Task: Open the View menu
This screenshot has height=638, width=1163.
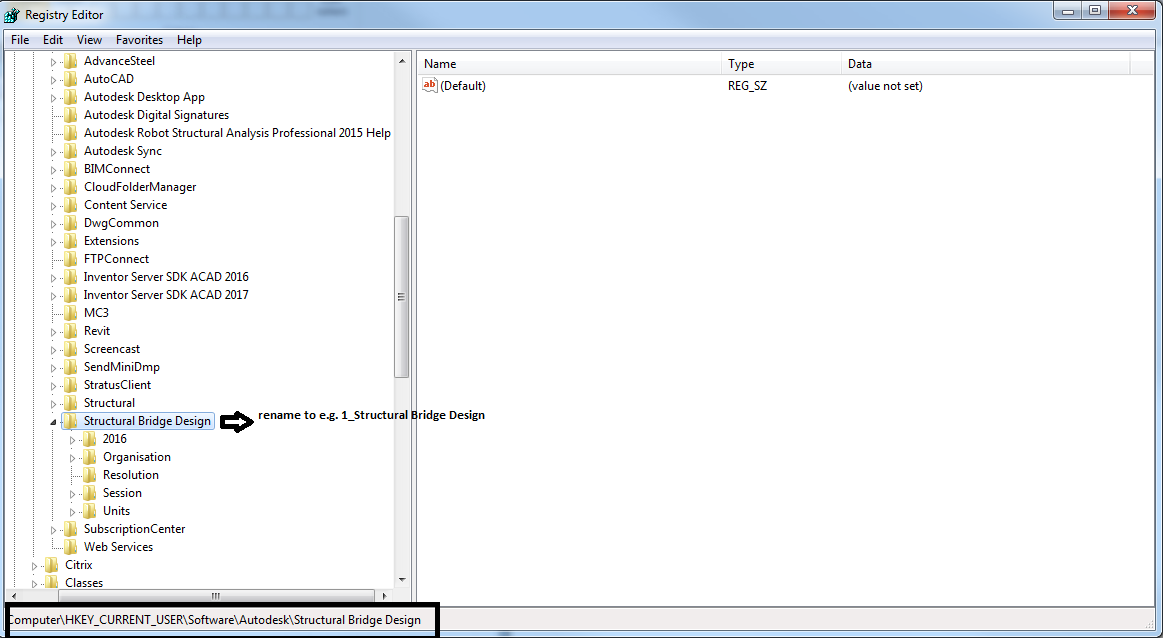Action: (x=89, y=39)
